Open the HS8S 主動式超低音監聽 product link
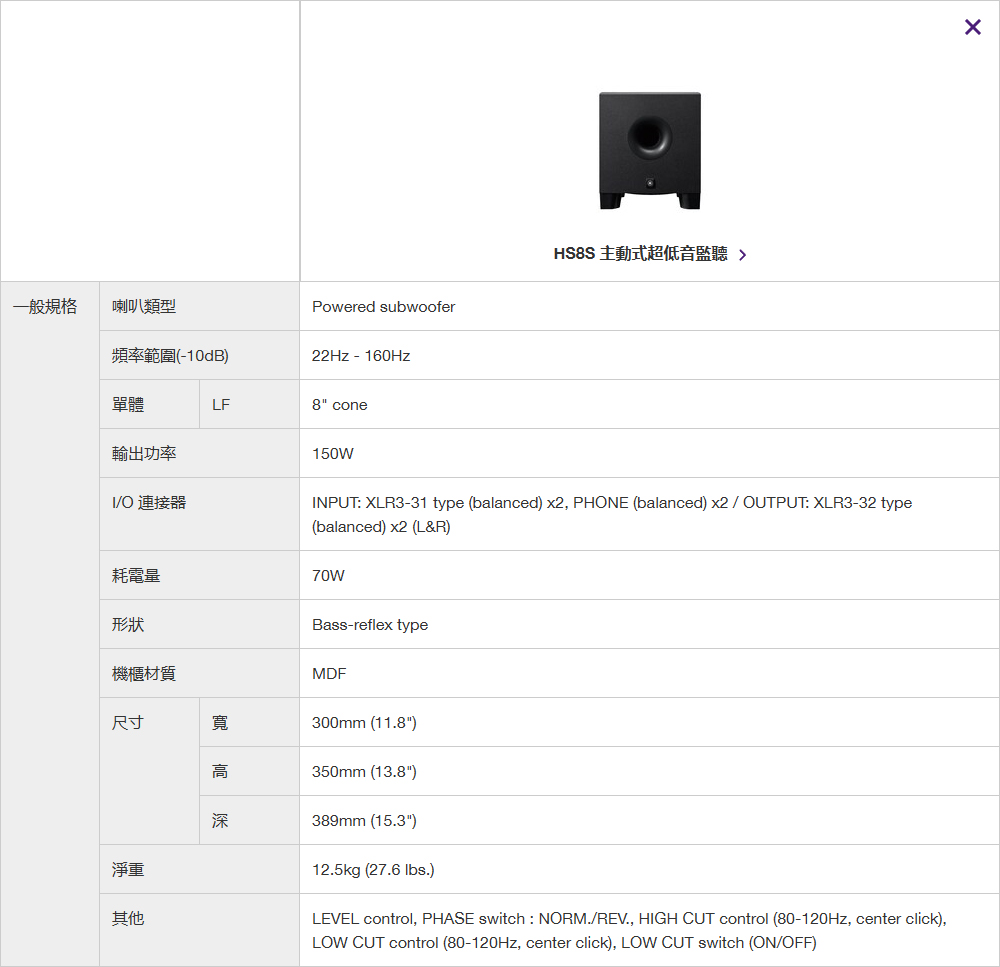Viewport: 1000px width, 967px height. [x=640, y=254]
